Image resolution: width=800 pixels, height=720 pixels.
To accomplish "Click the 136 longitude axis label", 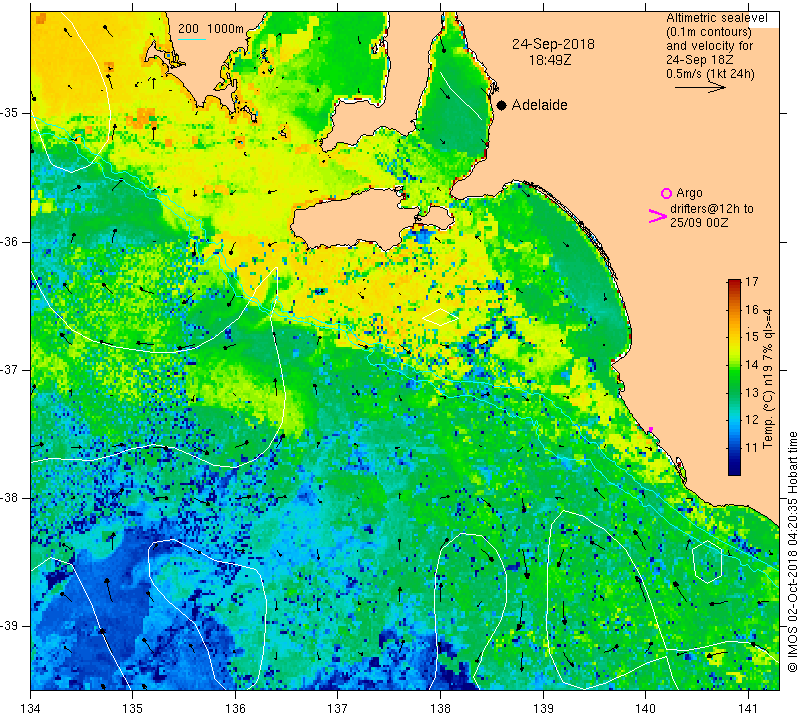I will (235, 708).
